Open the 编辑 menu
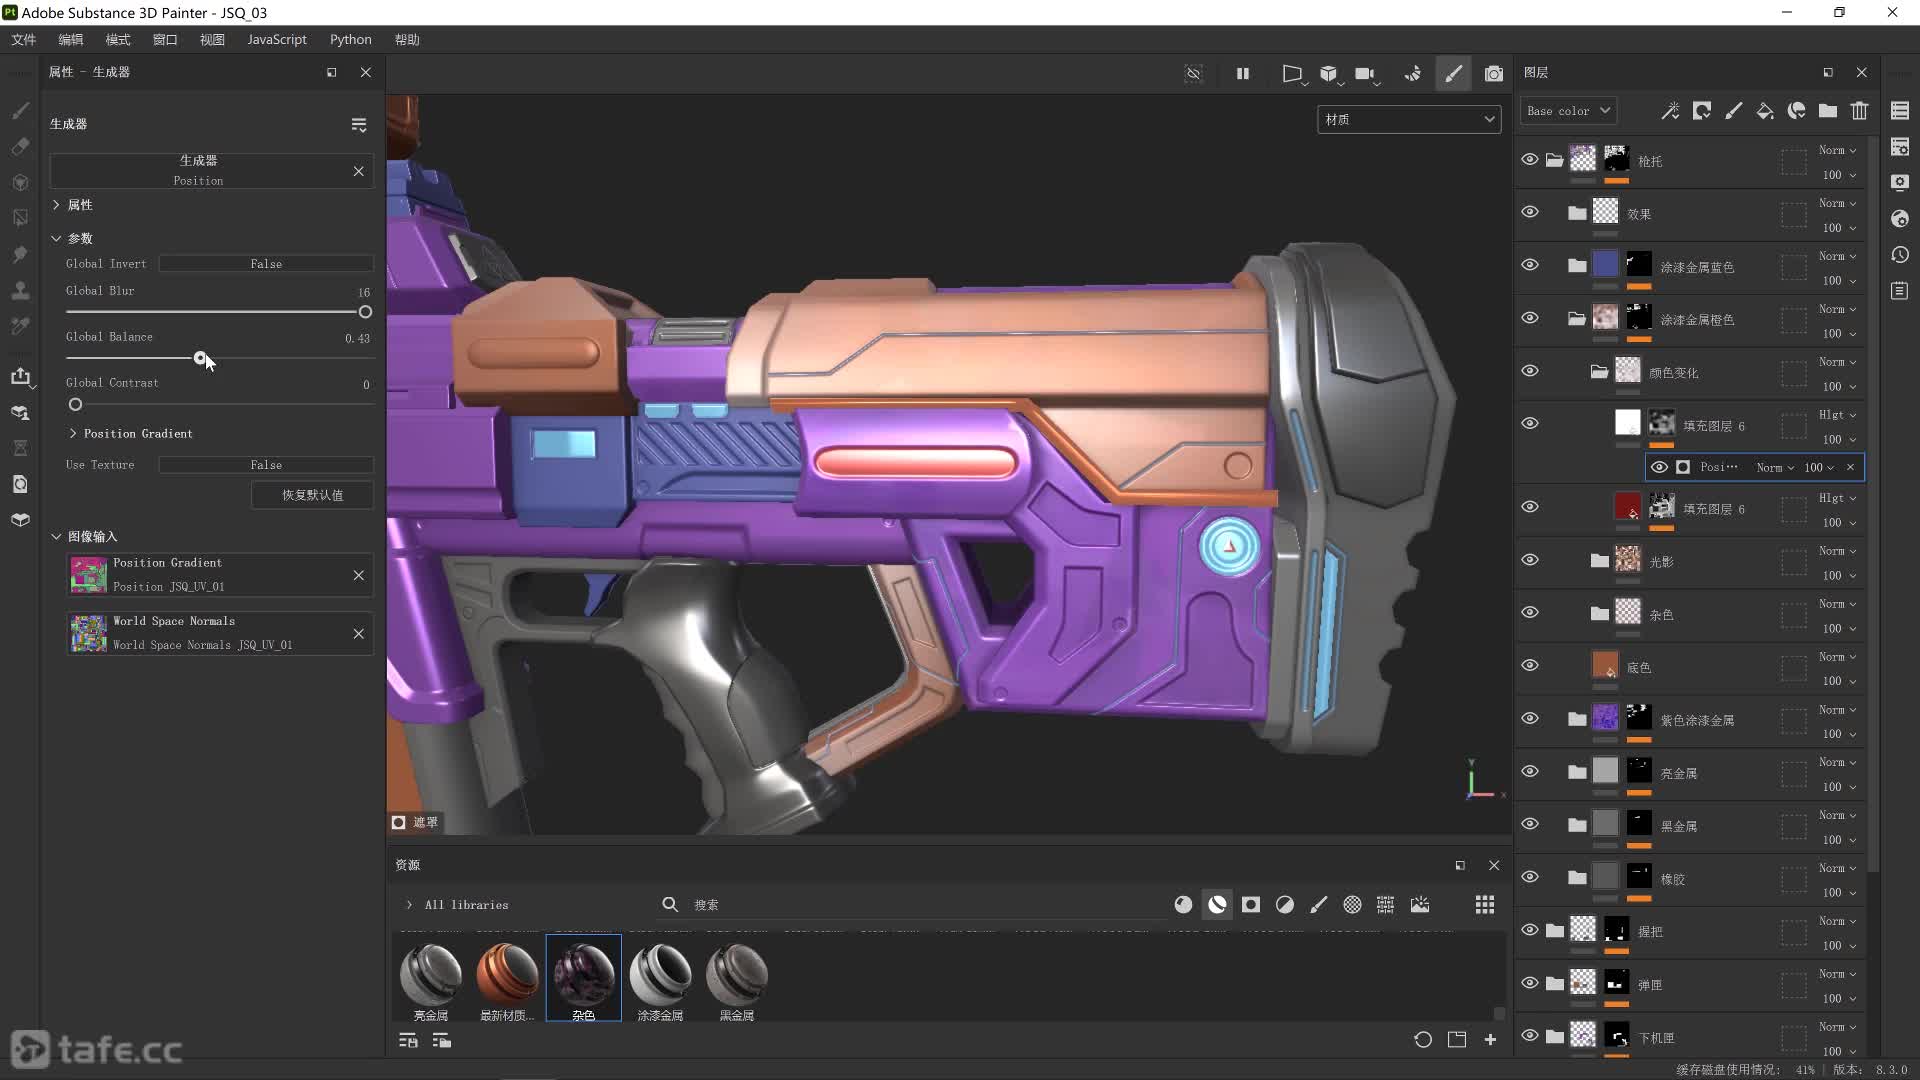The width and height of the screenshot is (1920, 1080). (71, 39)
